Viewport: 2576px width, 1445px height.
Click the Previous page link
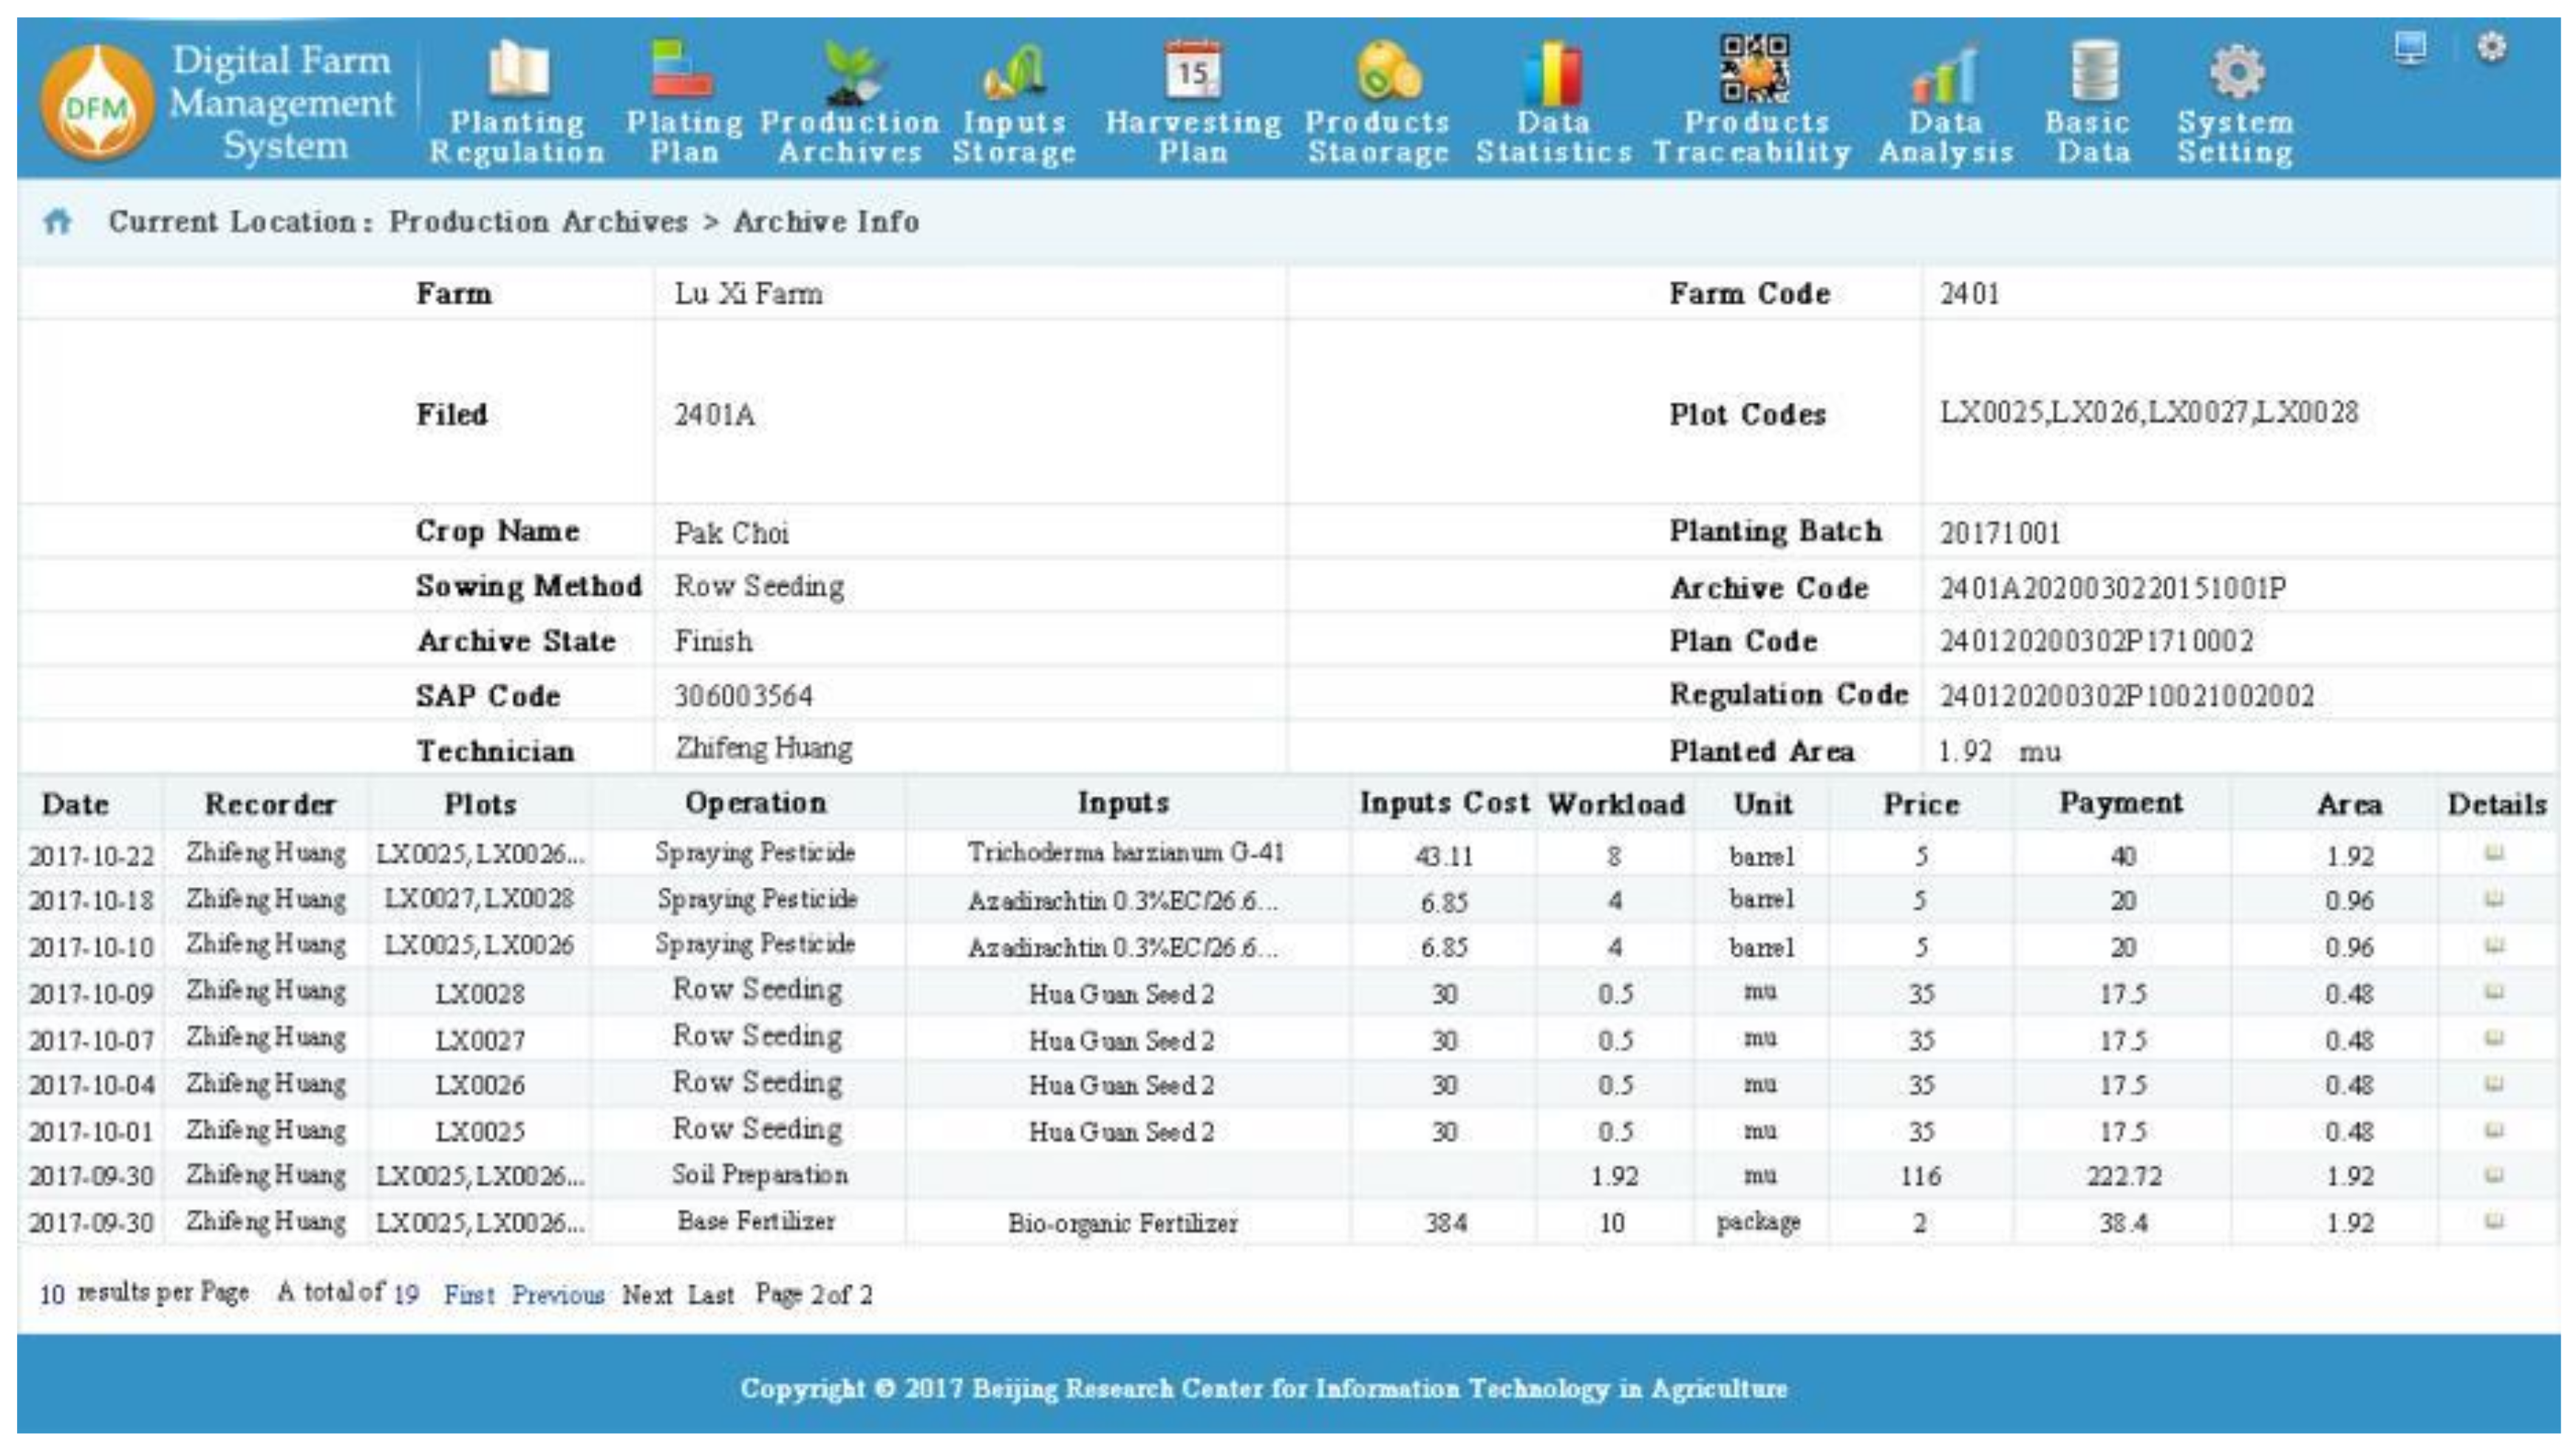557,1295
